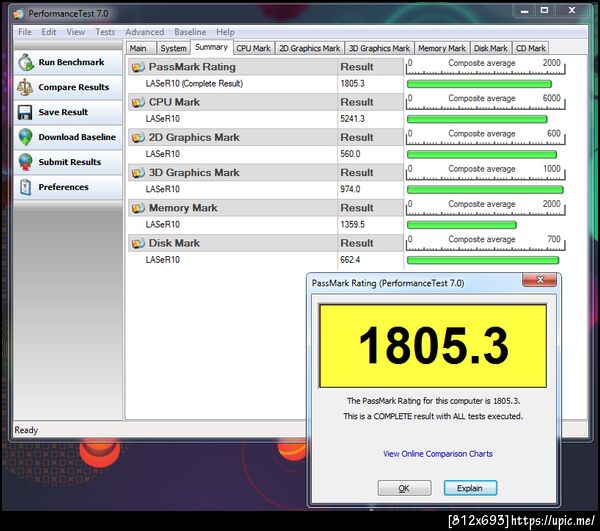
Task: Switch to the System tab
Action: tap(173, 48)
